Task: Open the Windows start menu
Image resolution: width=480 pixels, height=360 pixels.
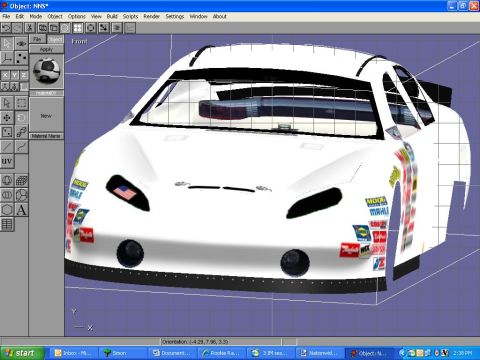Action: [x=22, y=353]
